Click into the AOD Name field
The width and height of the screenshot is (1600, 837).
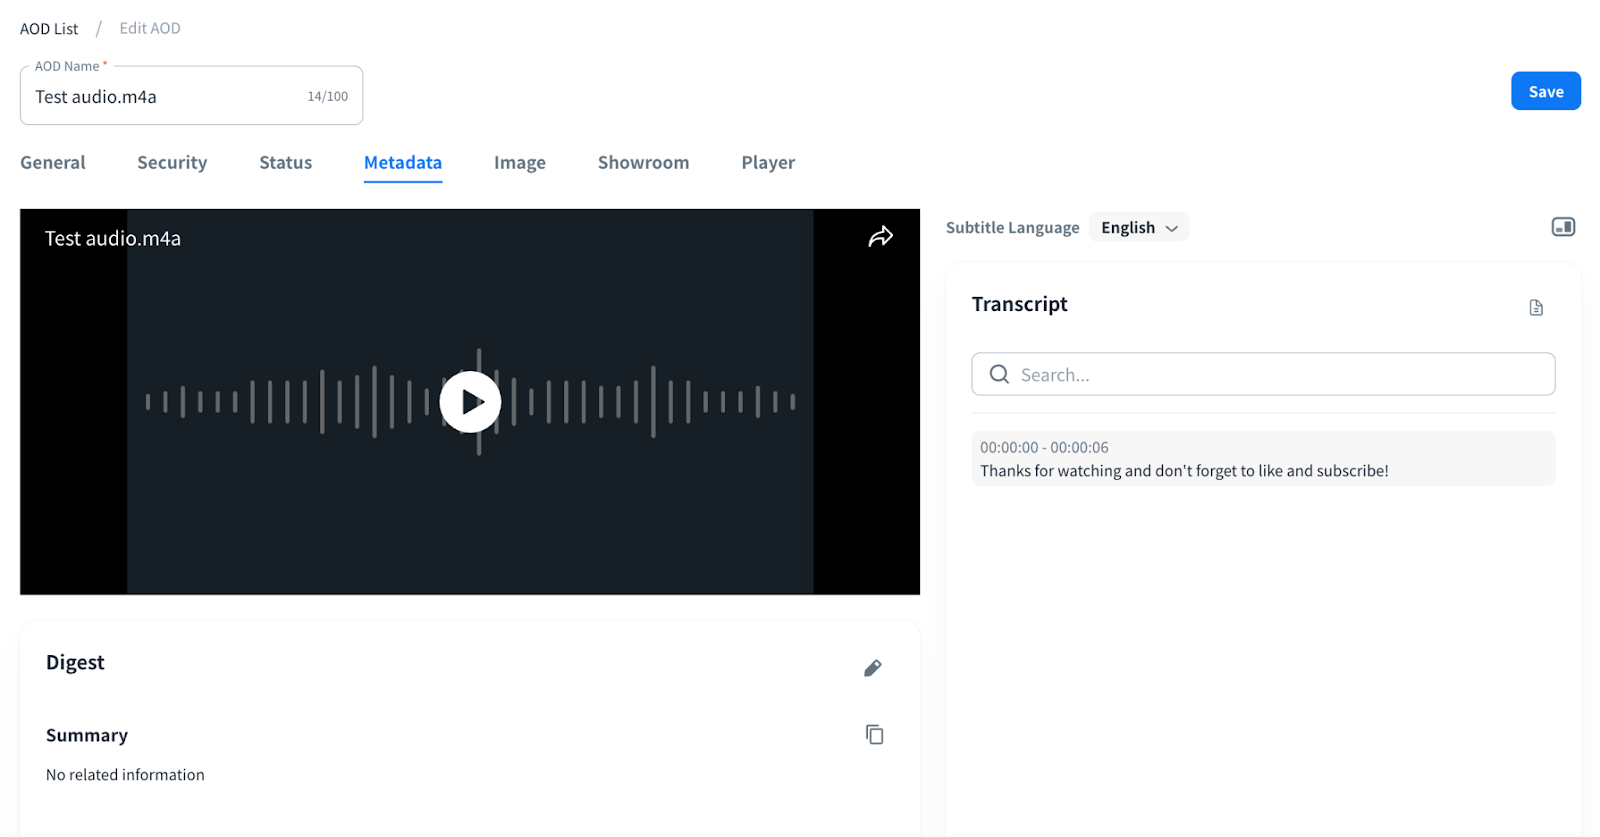[165, 97]
